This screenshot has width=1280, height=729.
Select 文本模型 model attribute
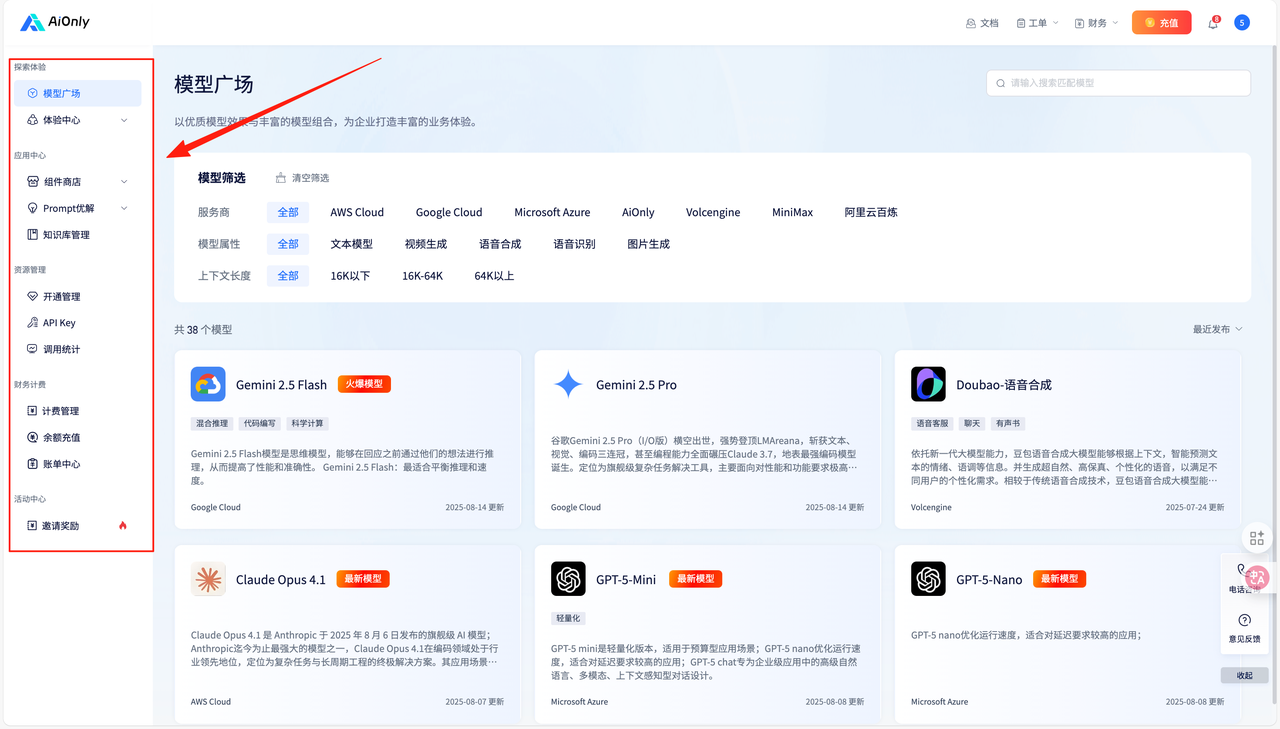point(351,244)
